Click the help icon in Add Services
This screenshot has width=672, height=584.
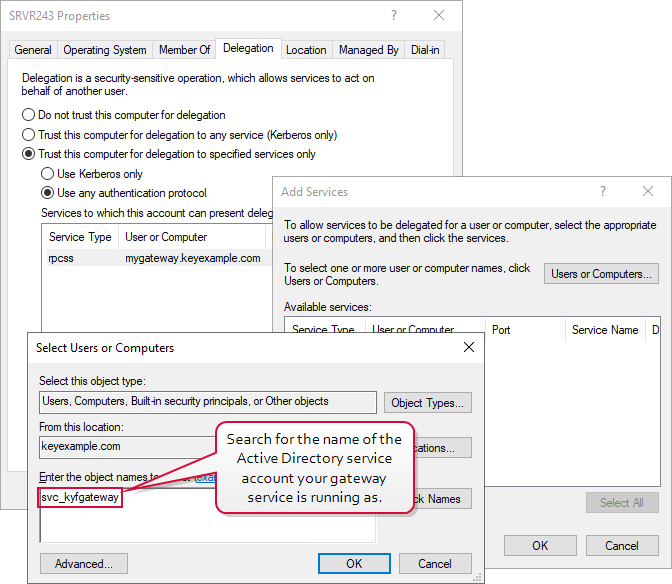tap(602, 191)
